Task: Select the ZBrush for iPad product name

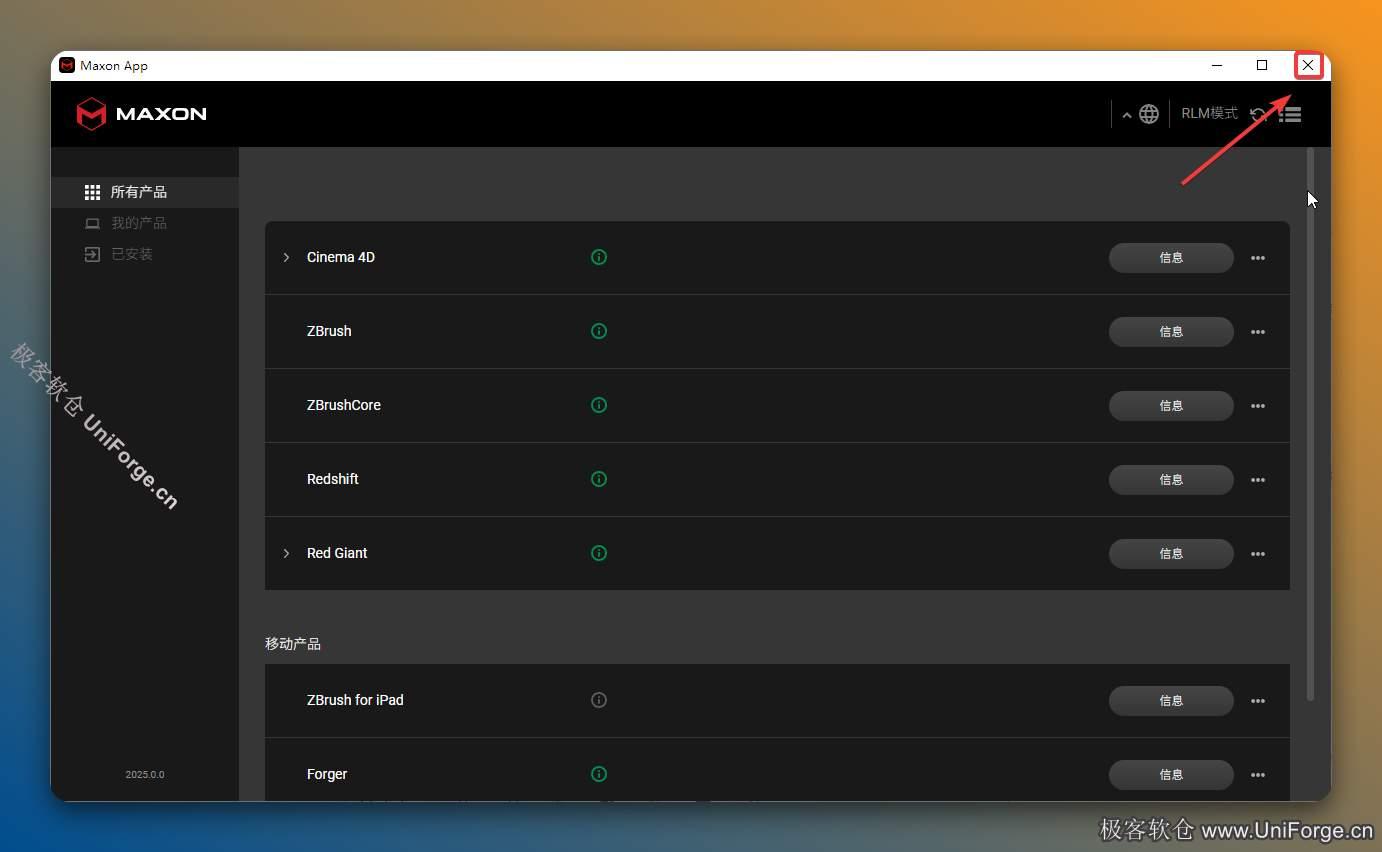Action: click(355, 700)
